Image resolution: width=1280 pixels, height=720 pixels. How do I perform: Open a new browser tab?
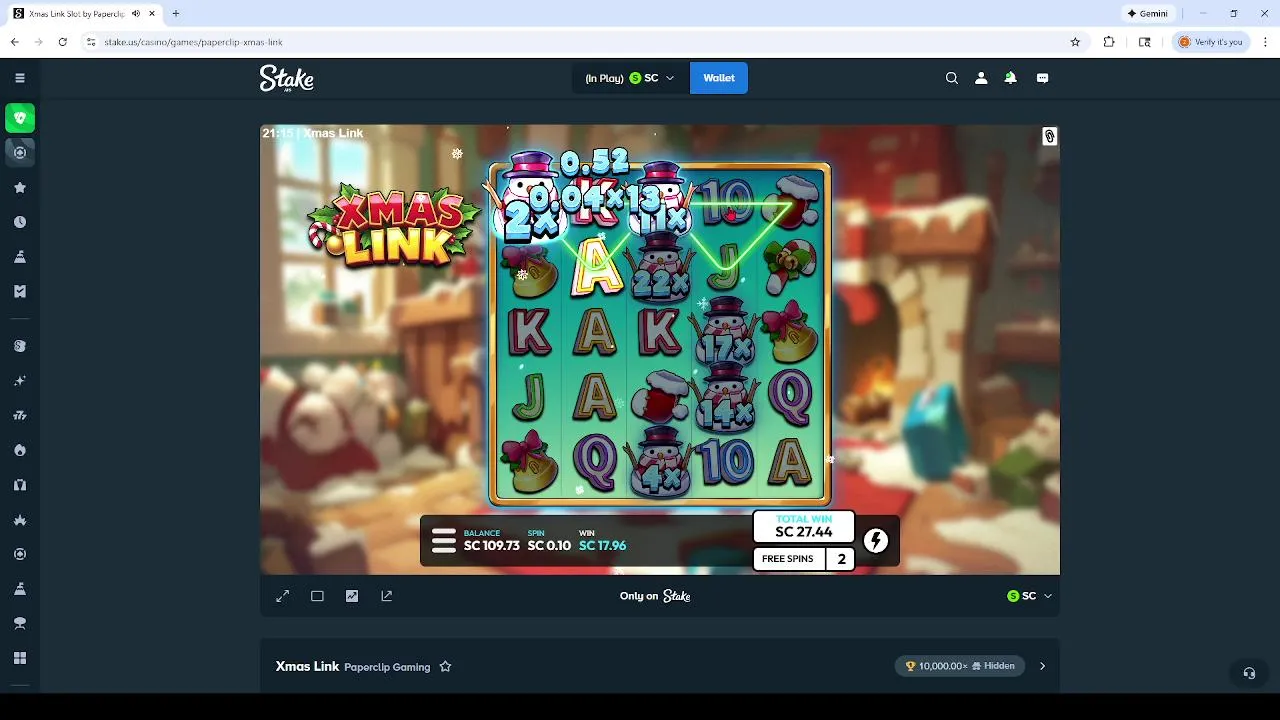pyautogui.click(x=176, y=14)
